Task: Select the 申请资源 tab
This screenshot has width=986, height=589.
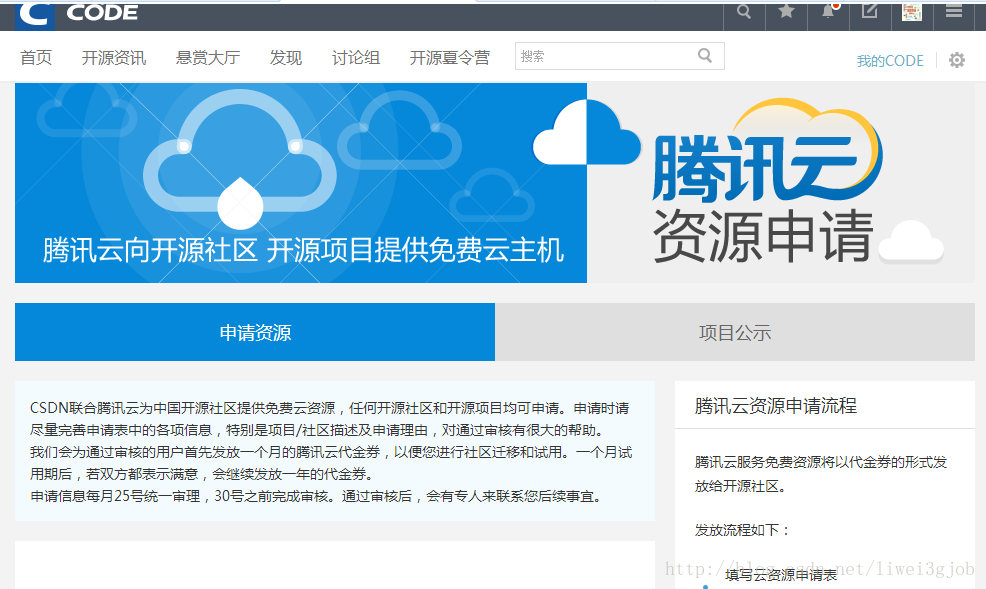Action: (x=255, y=332)
